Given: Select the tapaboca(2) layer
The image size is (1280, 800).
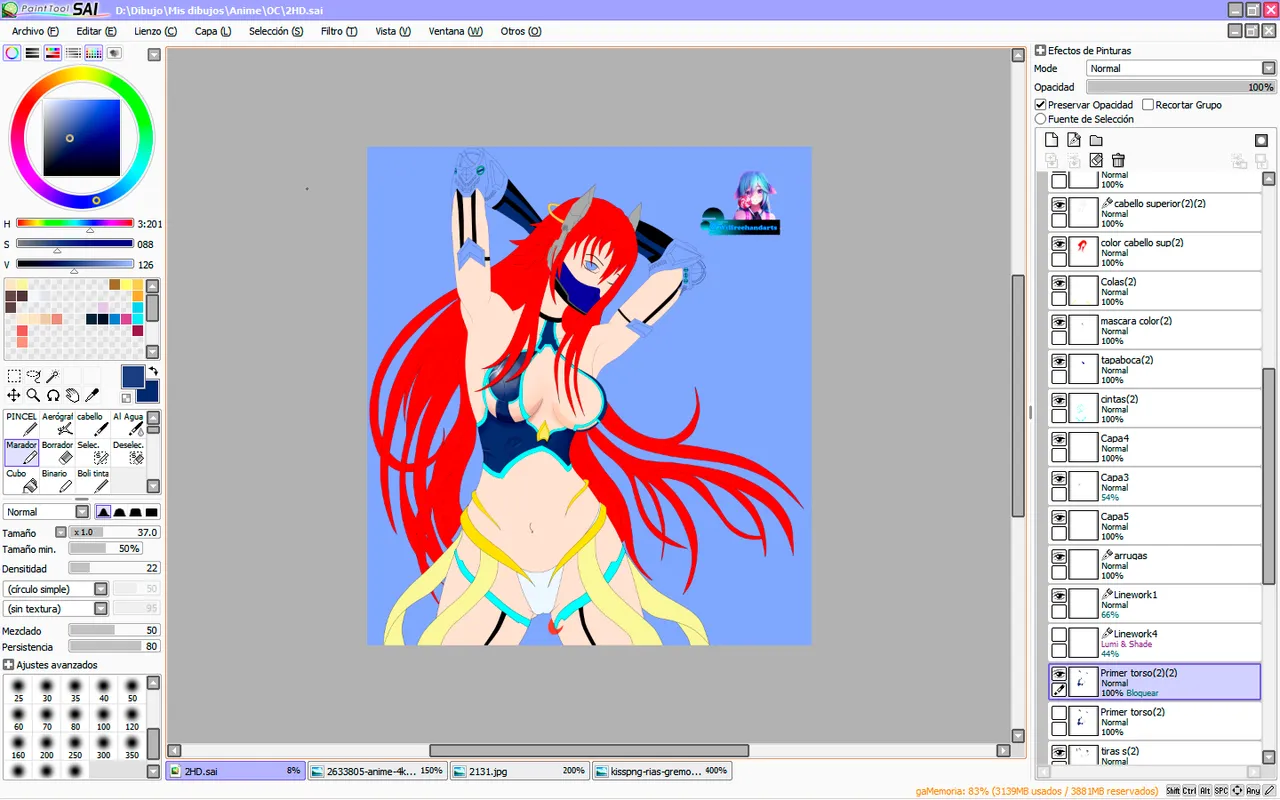Looking at the screenshot, I should (1155, 369).
